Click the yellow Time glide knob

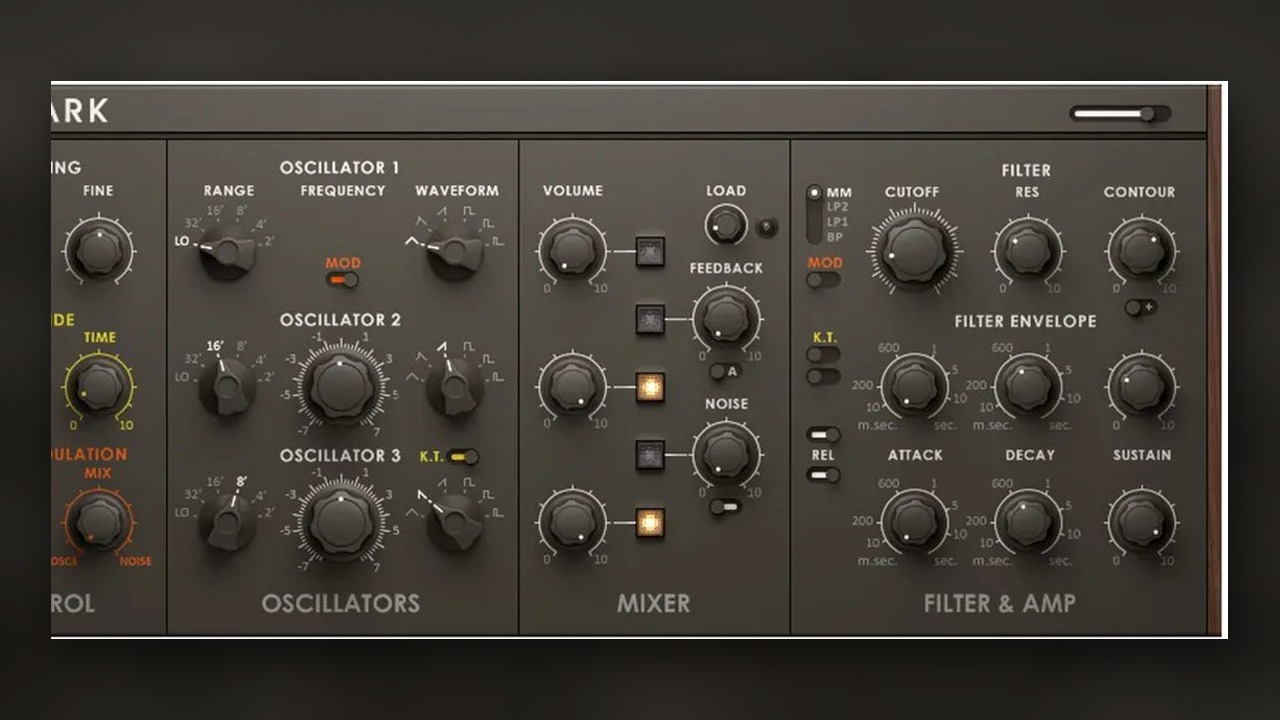click(98, 386)
